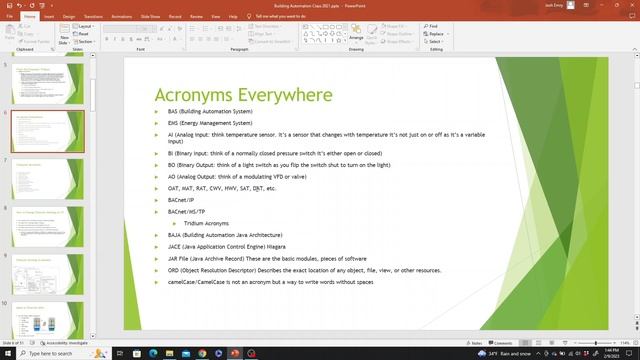640x360 pixels.
Task: Toggle the Notes pane in status bar
Action: pyautogui.click(x=474, y=343)
